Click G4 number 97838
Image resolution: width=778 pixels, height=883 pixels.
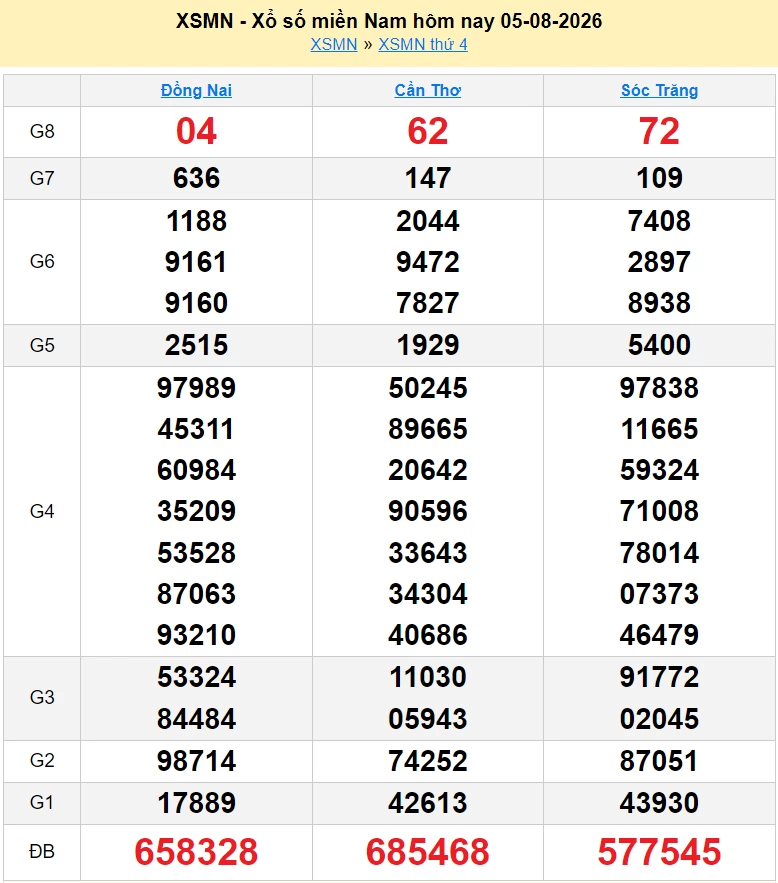pos(659,388)
